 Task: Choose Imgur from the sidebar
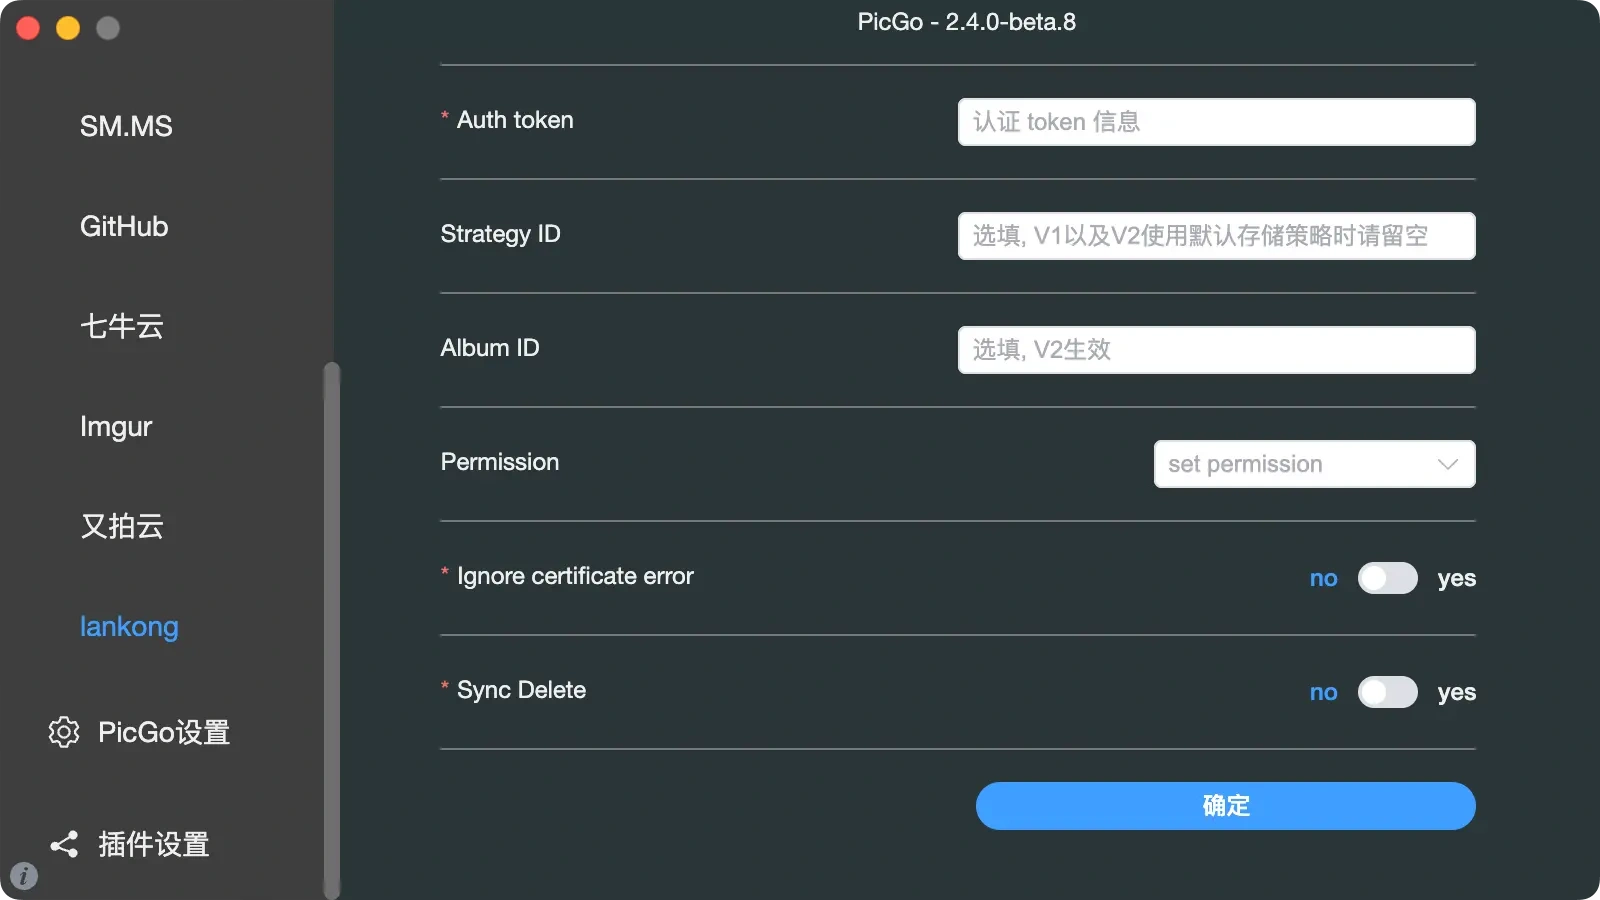coord(116,426)
